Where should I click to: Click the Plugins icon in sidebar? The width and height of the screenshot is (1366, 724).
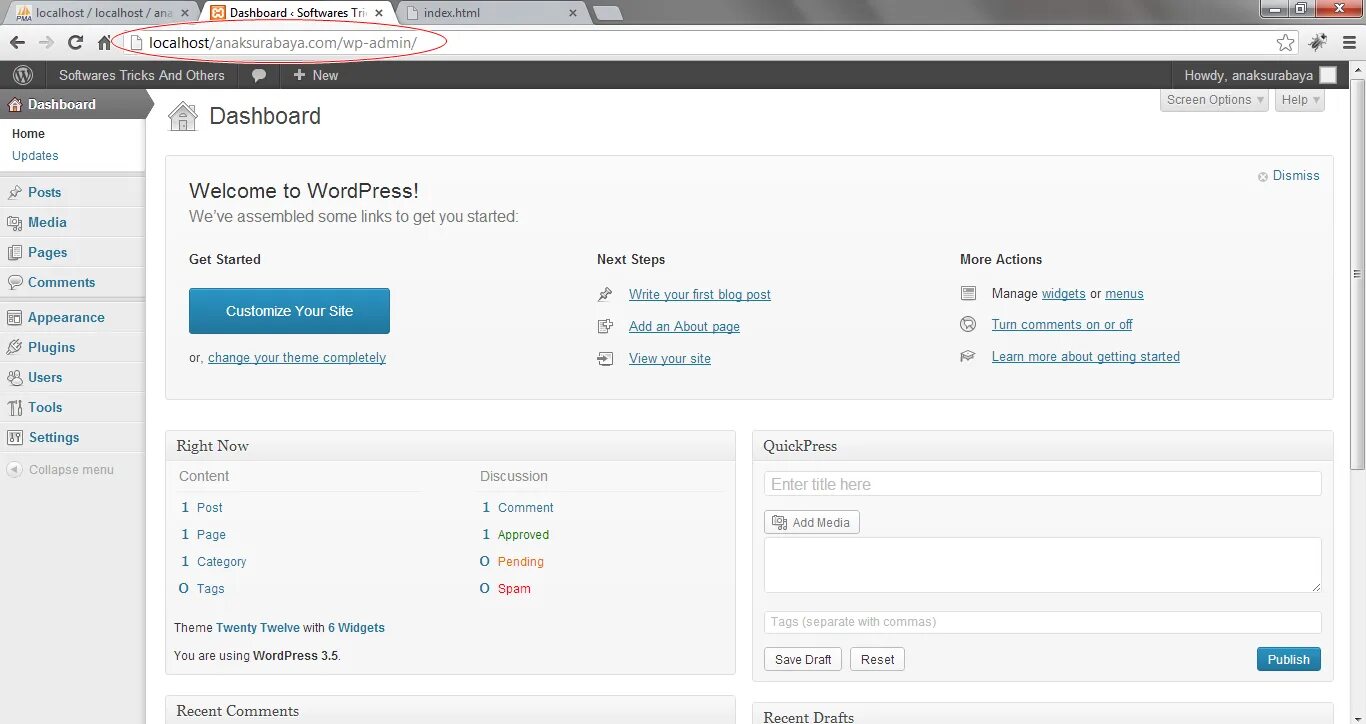pos(14,347)
